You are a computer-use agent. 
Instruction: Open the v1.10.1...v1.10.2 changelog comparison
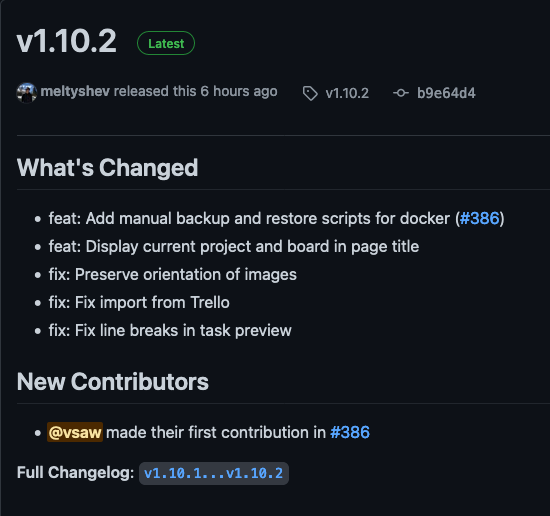pos(214,473)
